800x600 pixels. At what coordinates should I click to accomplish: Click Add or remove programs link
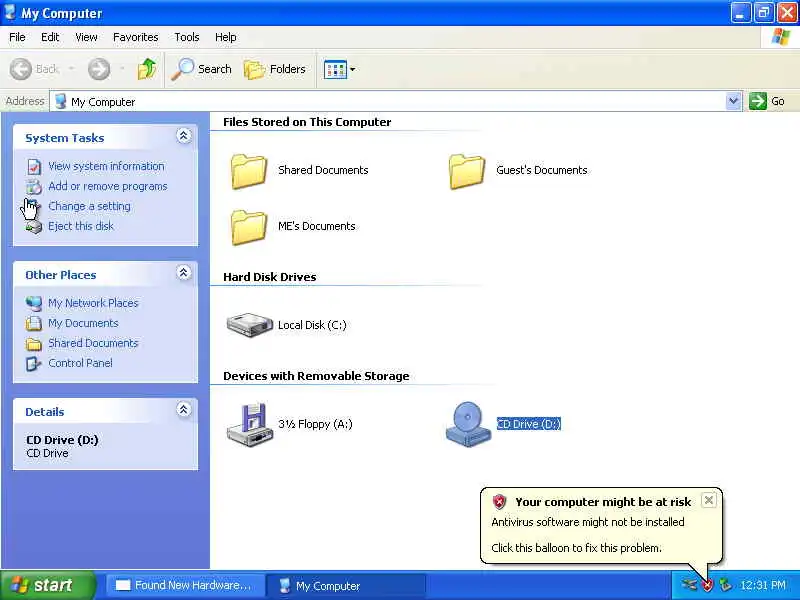[108, 186]
